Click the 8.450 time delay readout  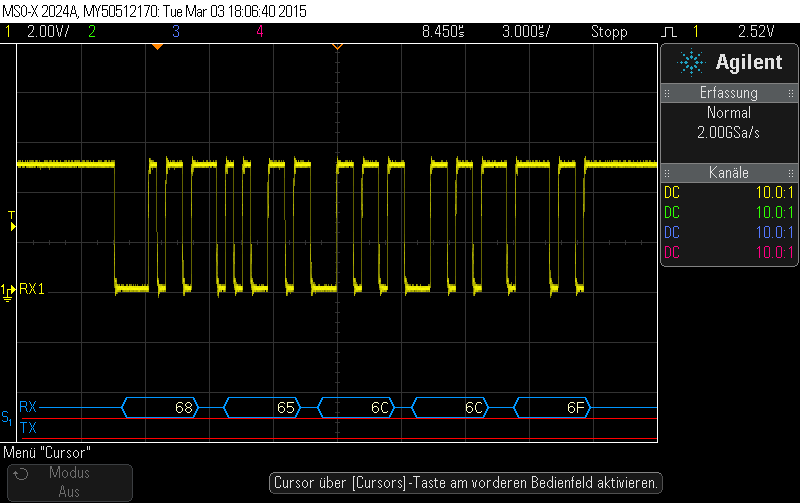pyautogui.click(x=443, y=32)
